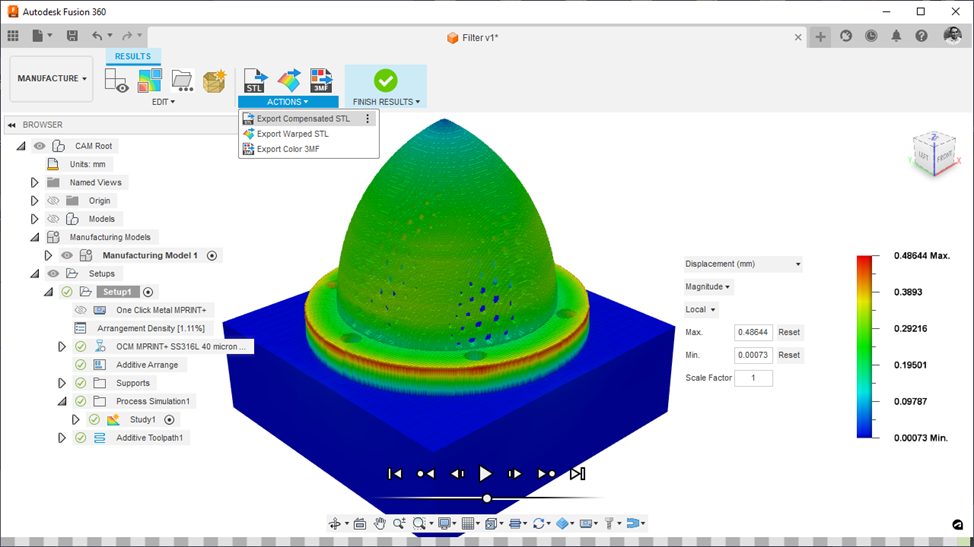Screen dimensions: 974x547
Task: Click the simulation timeline slider handle
Action: click(487, 498)
